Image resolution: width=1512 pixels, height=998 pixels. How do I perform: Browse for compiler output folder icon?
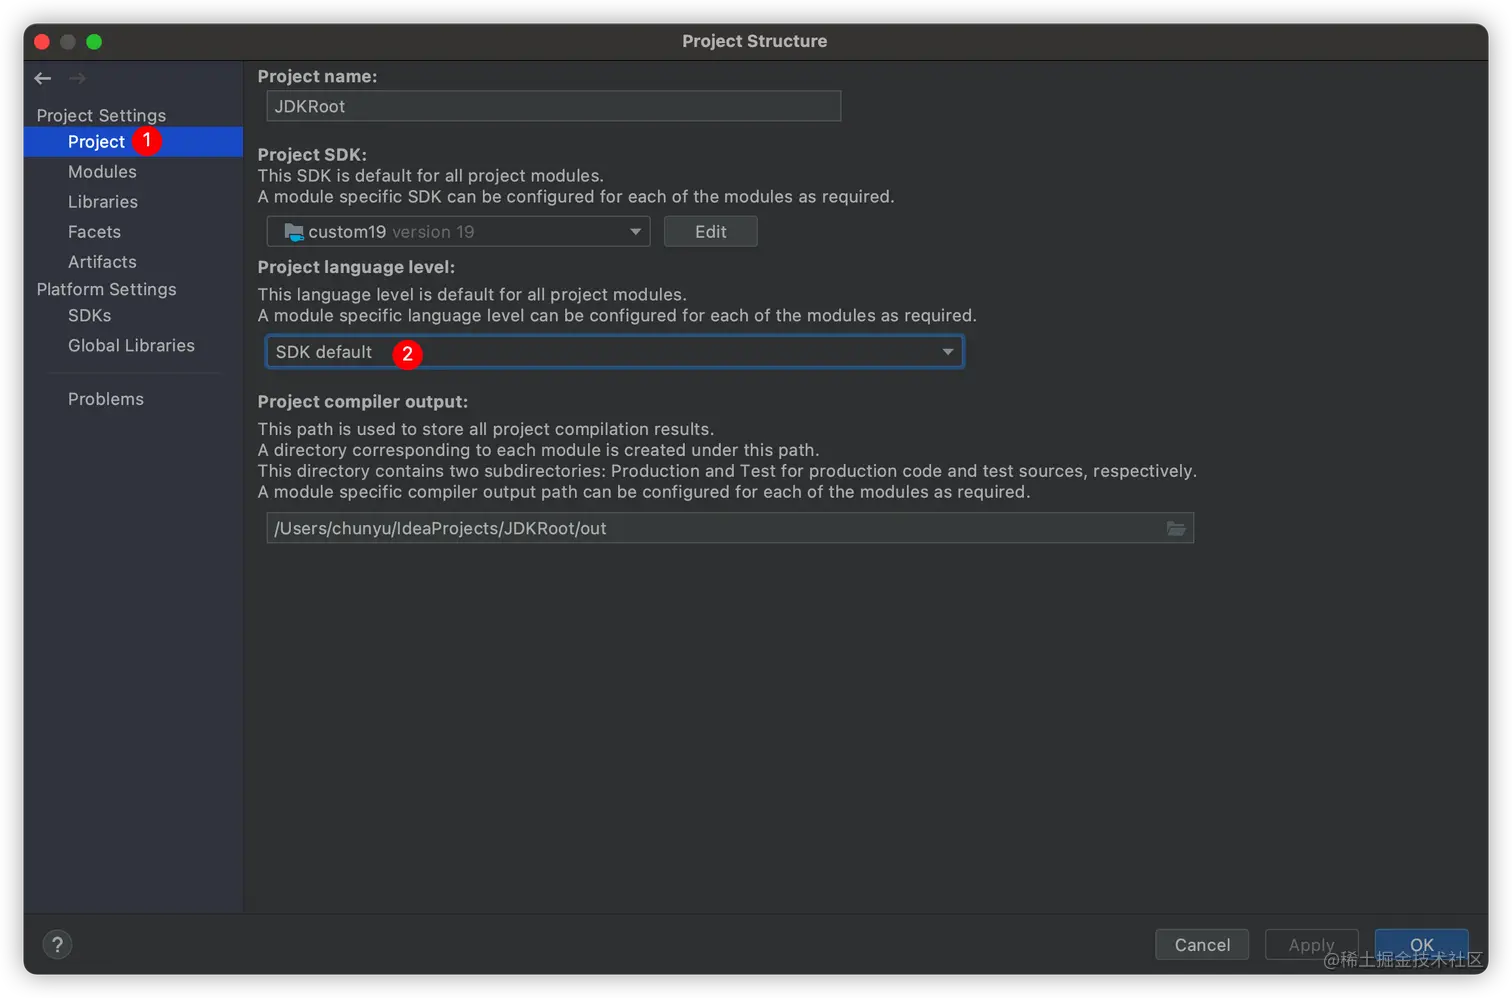(x=1176, y=528)
